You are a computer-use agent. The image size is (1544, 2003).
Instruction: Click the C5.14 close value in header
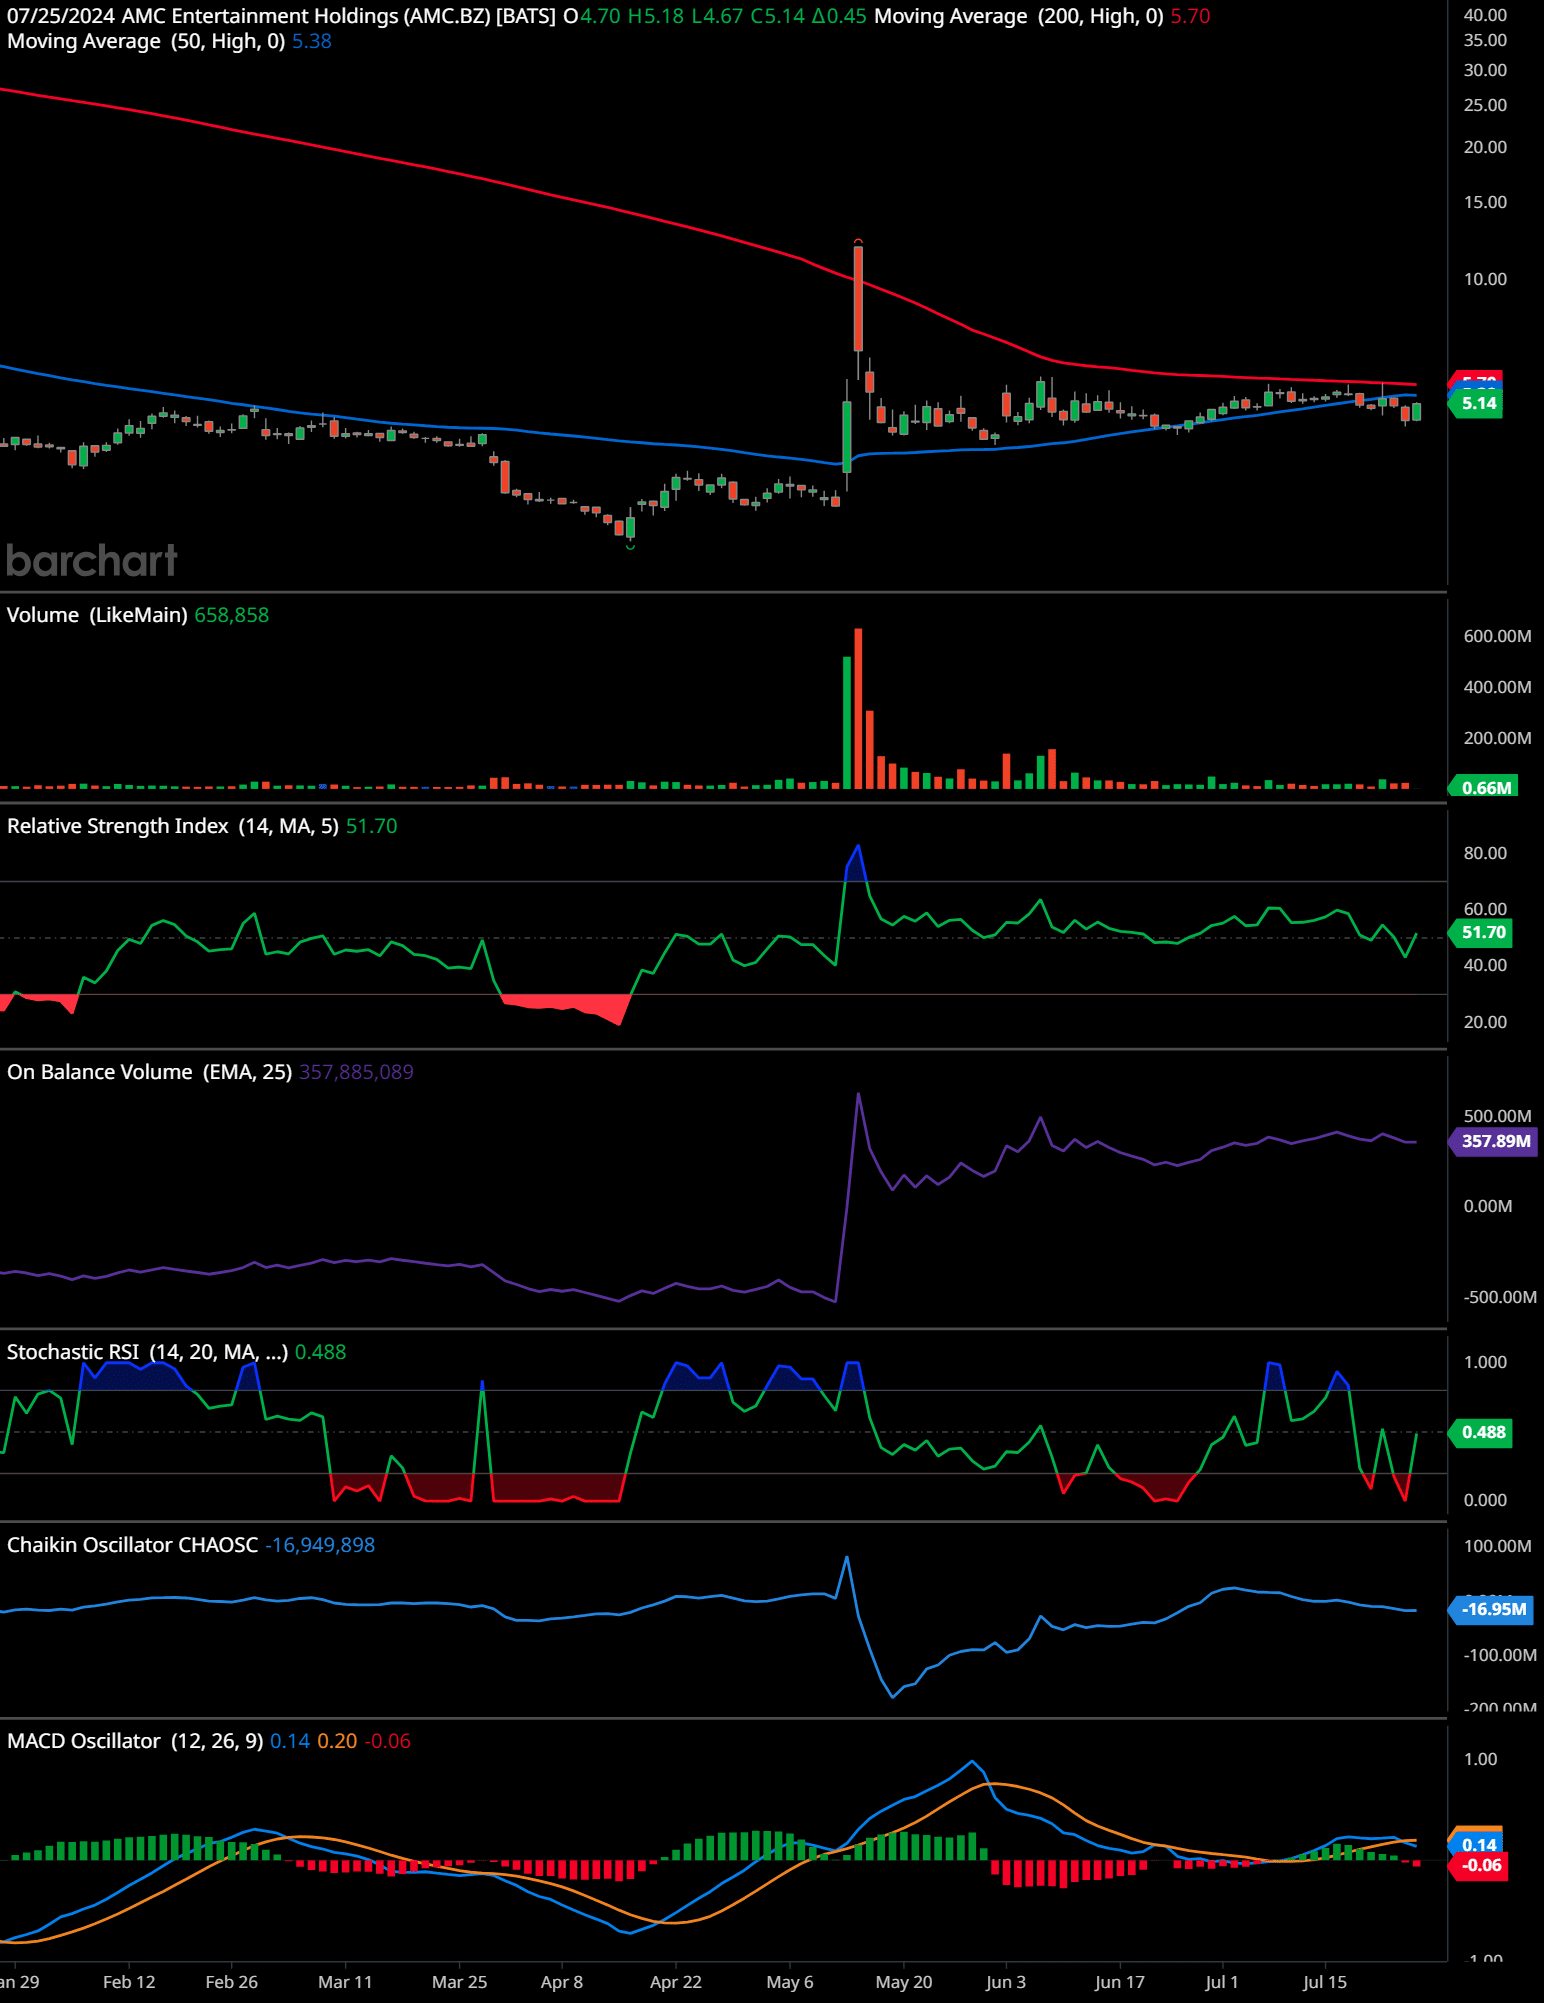[778, 16]
